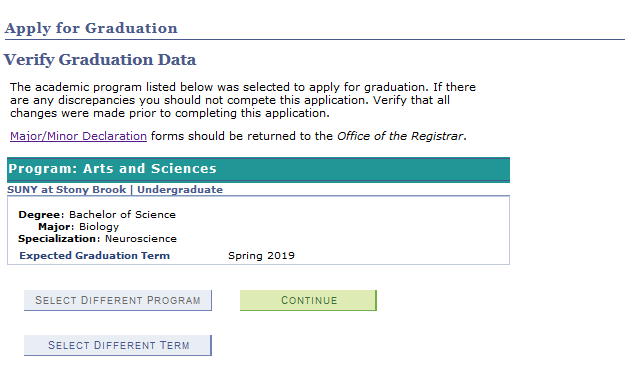Open the Major/Minor Declaration link
The height and width of the screenshot is (378, 644).
click(x=78, y=136)
